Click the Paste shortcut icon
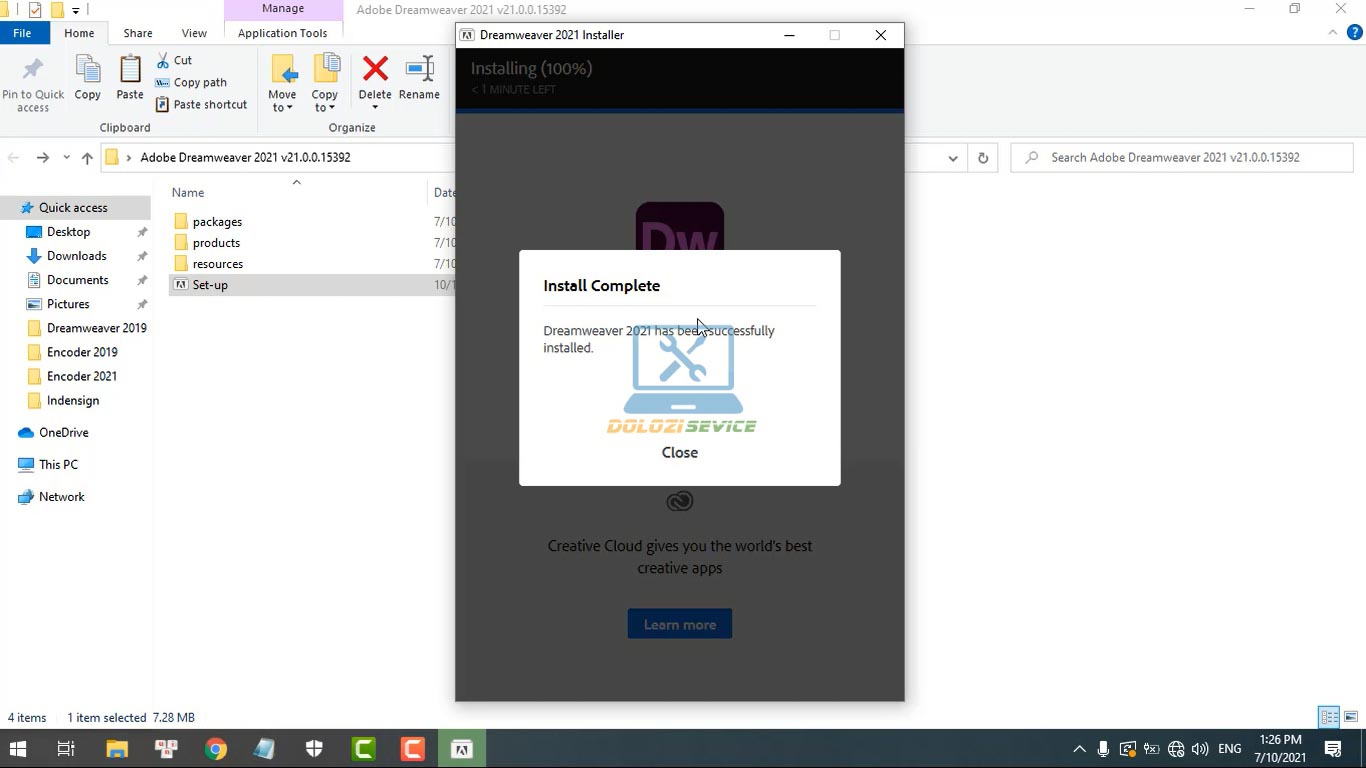1366x768 pixels. 163,104
